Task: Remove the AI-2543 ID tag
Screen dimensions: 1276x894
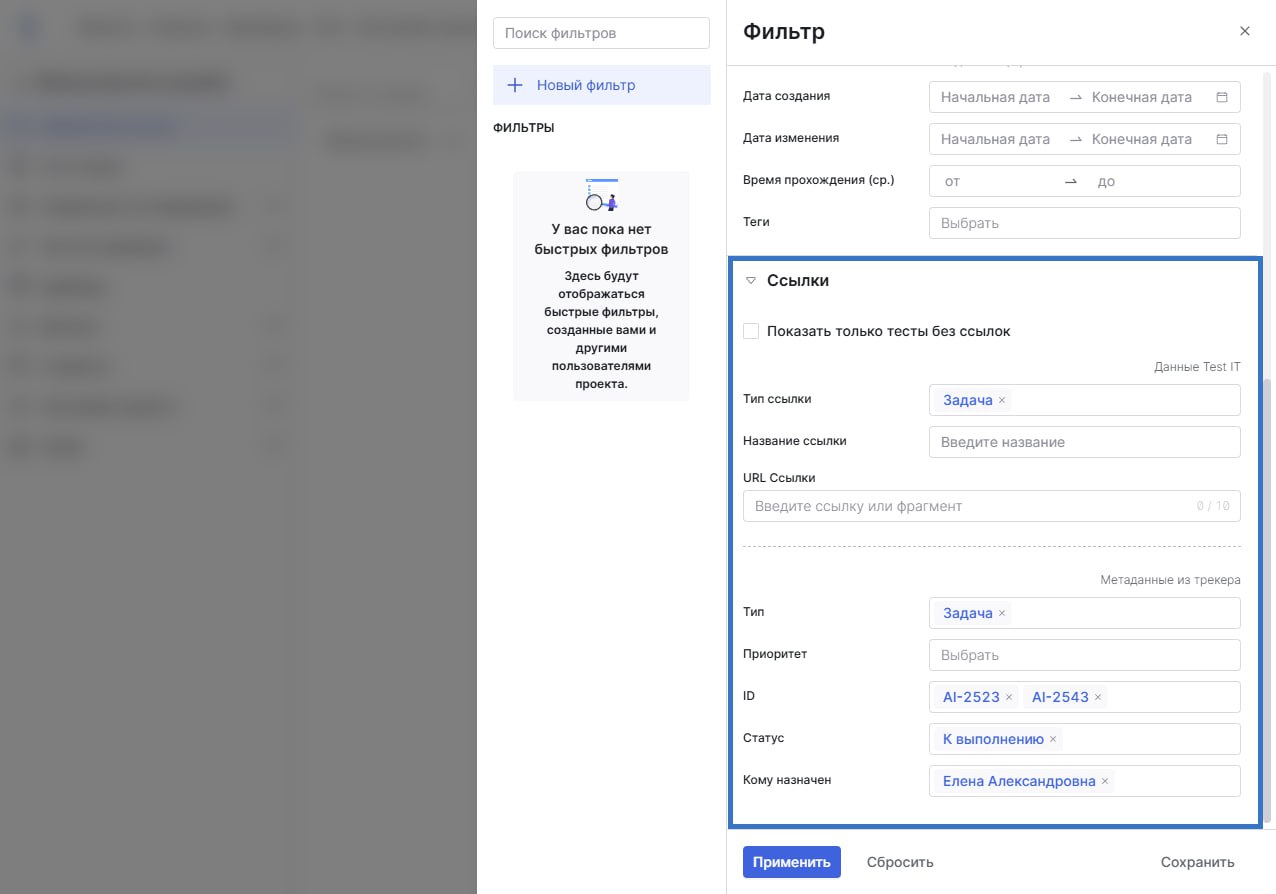Action: click(1098, 698)
